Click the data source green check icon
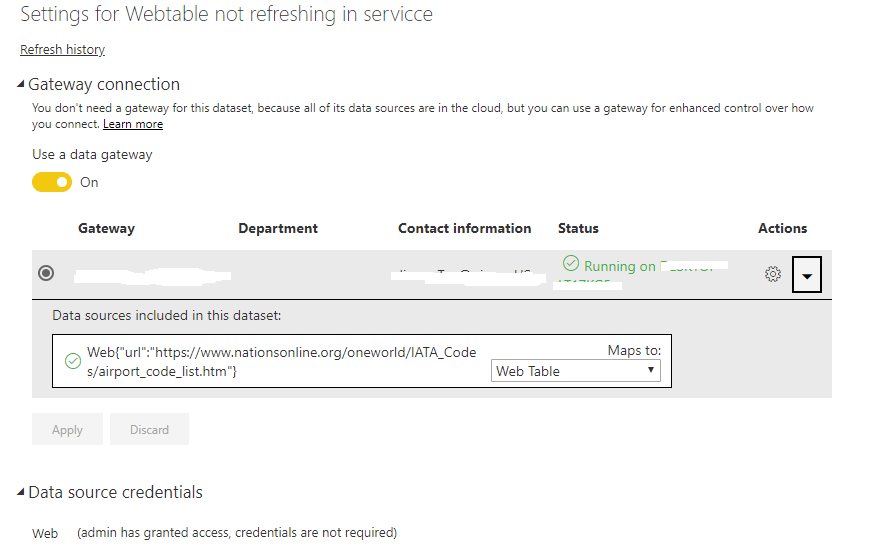Image resolution: width=884 pixels, height=553 pixels. coord(73,361)
